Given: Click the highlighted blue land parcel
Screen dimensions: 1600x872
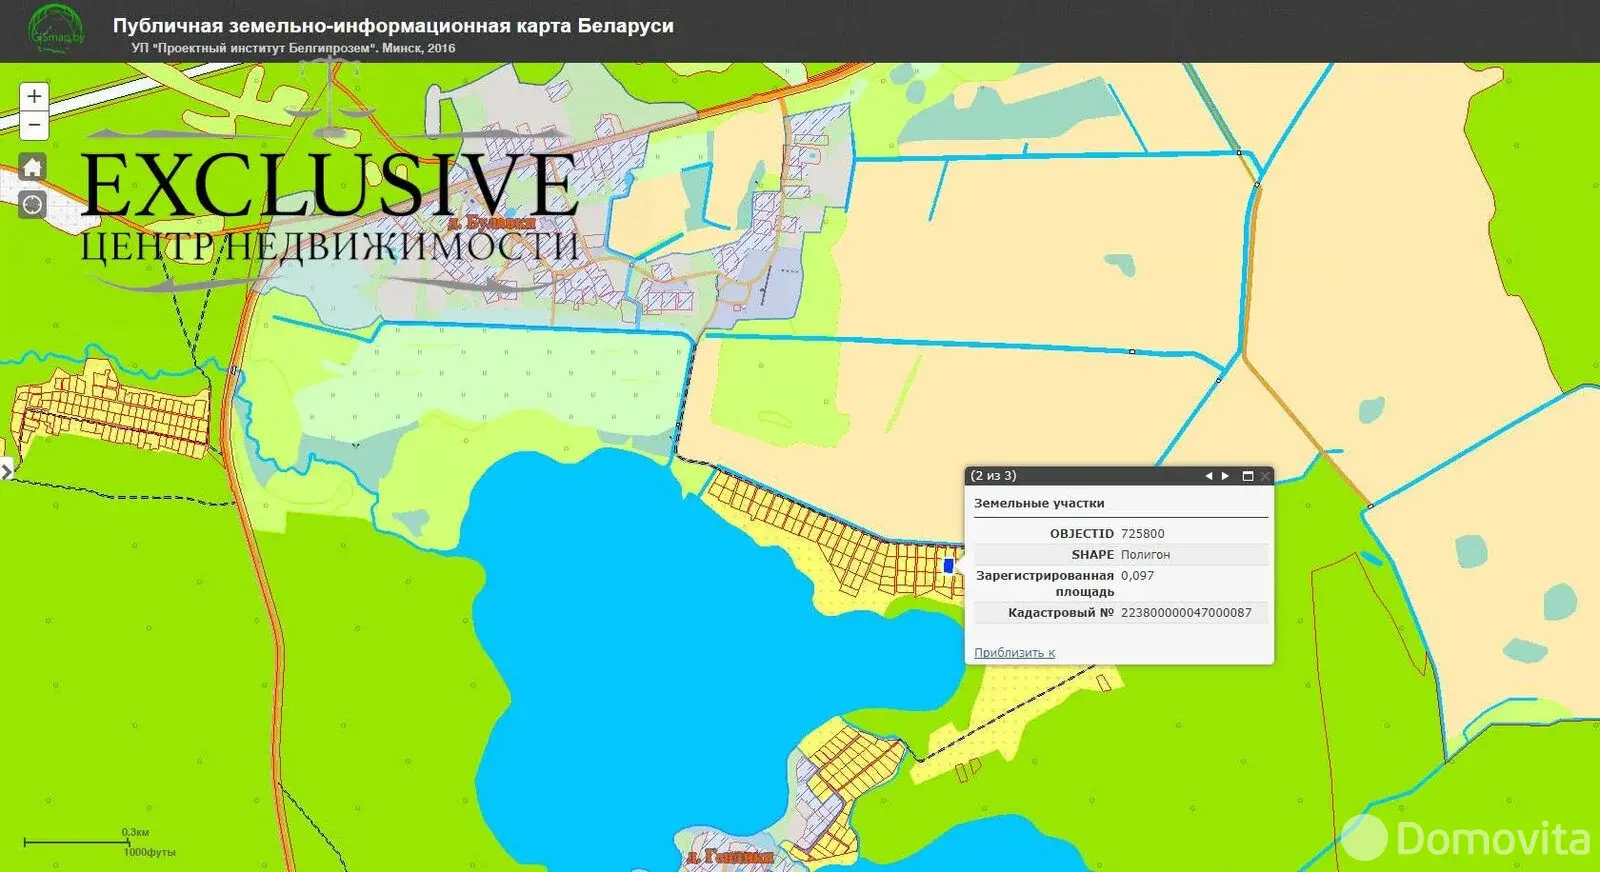Looking at the screenshot, I should (948, 566).
